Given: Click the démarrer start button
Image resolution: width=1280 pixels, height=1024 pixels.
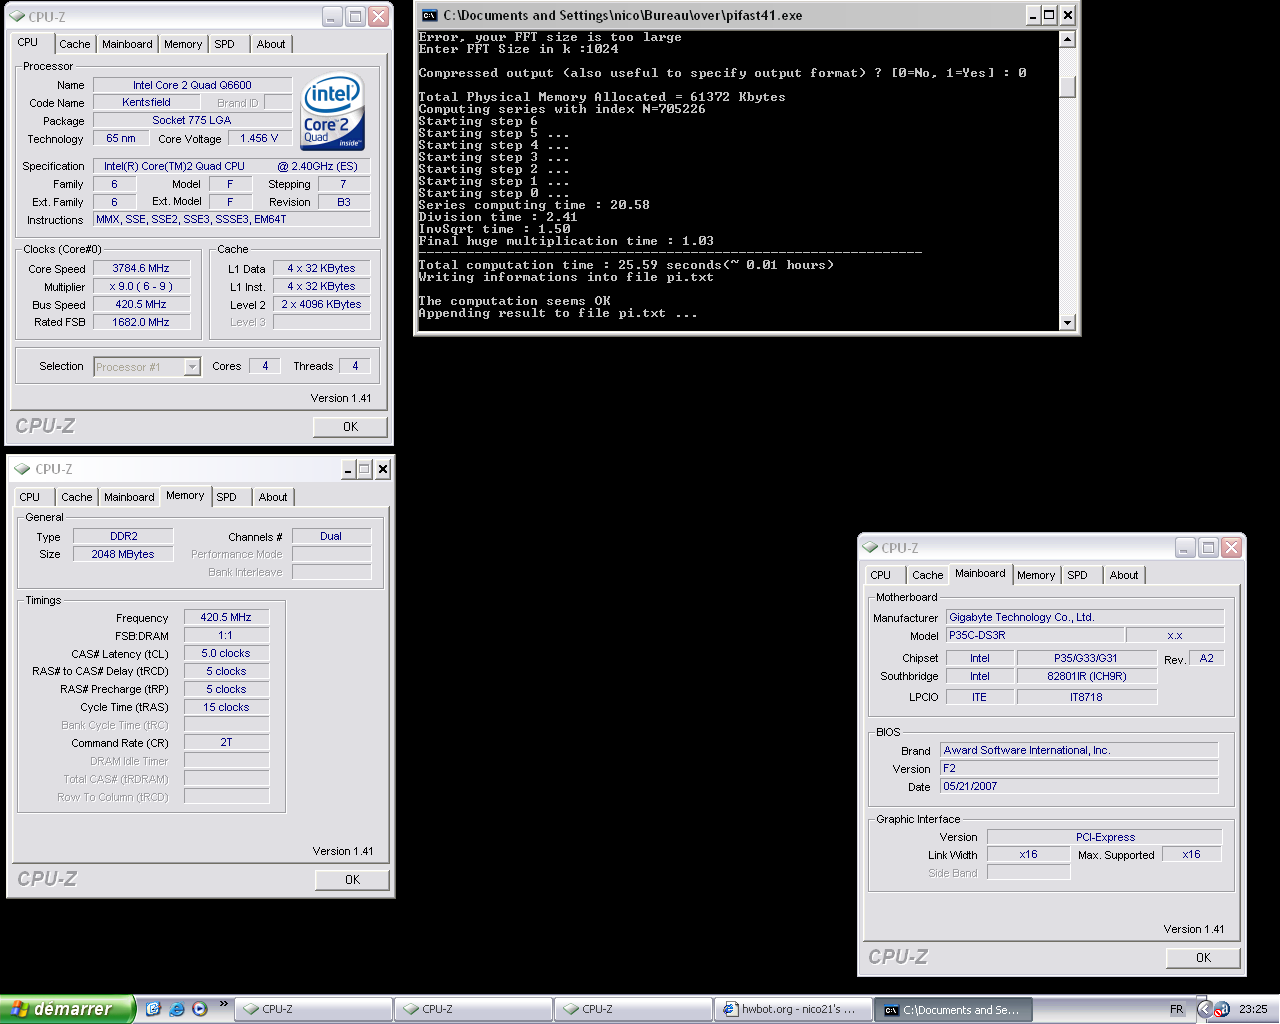Looking at the screenshot, I should pyautogui.click(x=67, y=1009).
